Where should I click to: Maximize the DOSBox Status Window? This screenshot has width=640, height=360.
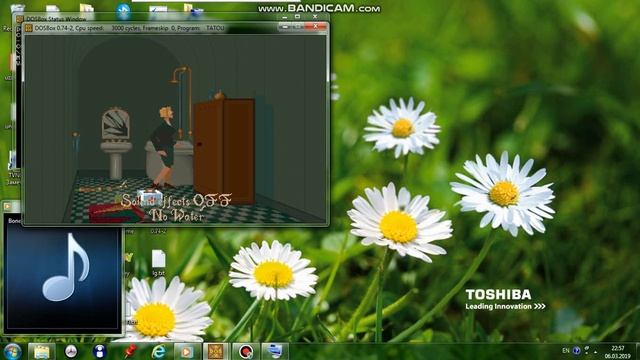[x=298, y=17]
